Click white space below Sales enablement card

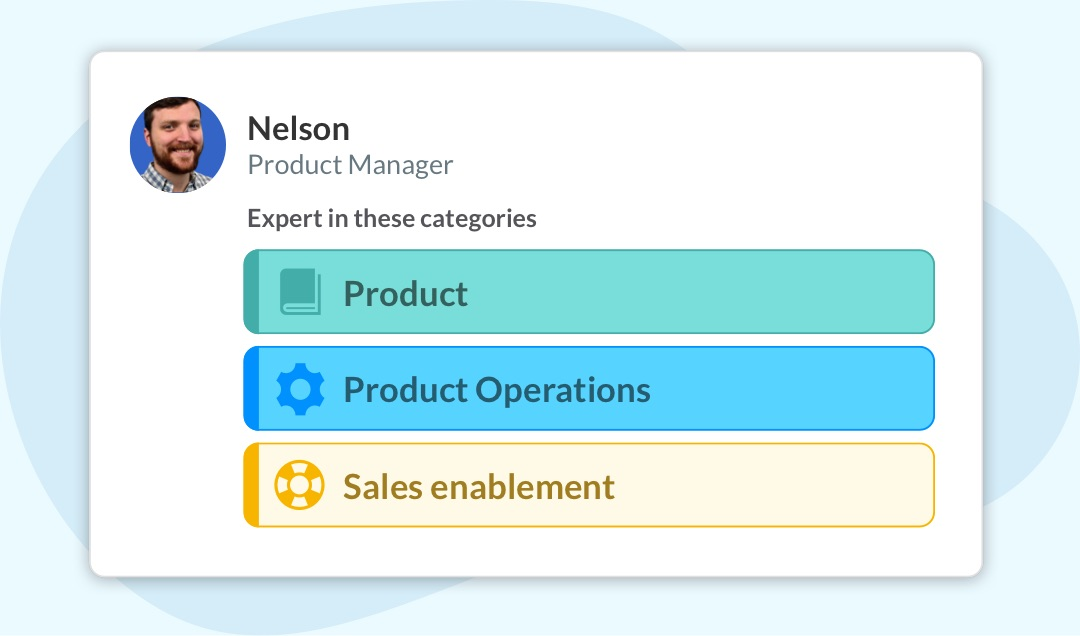tap(589, 551)
